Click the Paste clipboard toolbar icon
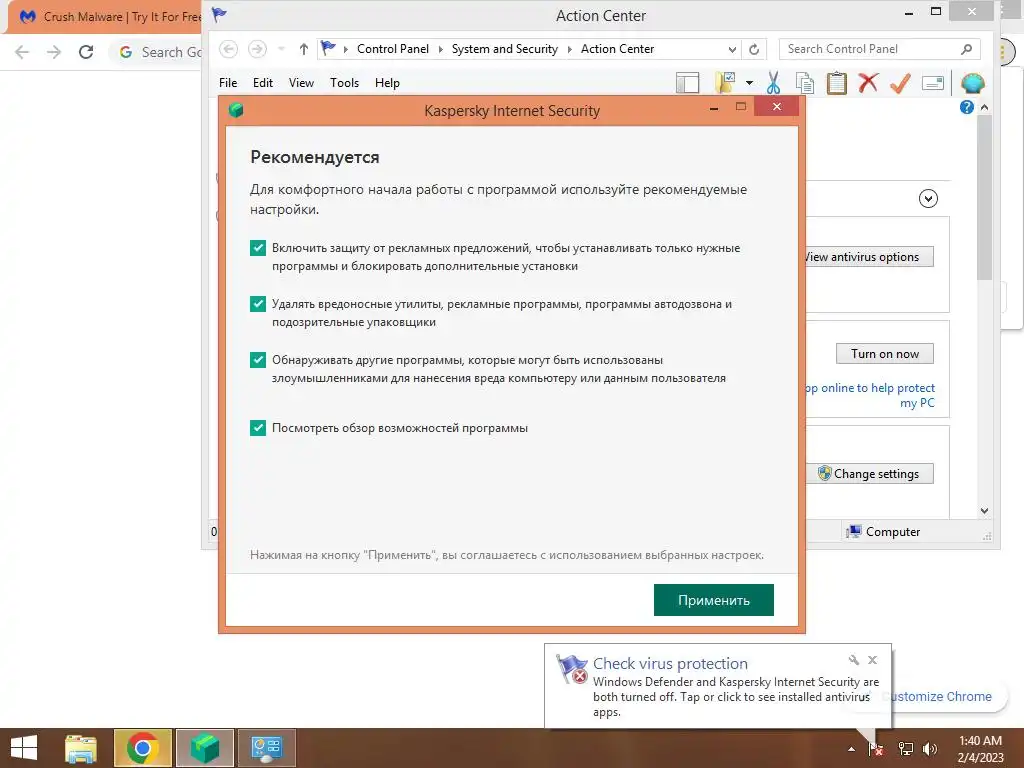The width and height of the screenshot is (1024, 768). [837, 83]
